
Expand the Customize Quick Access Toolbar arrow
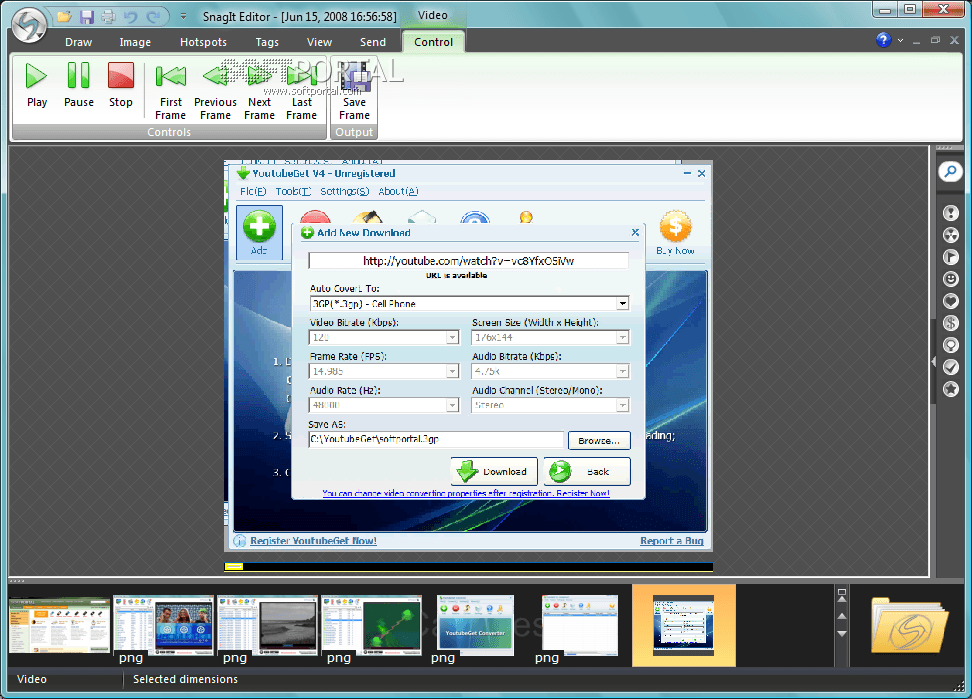tap(183, 17)
